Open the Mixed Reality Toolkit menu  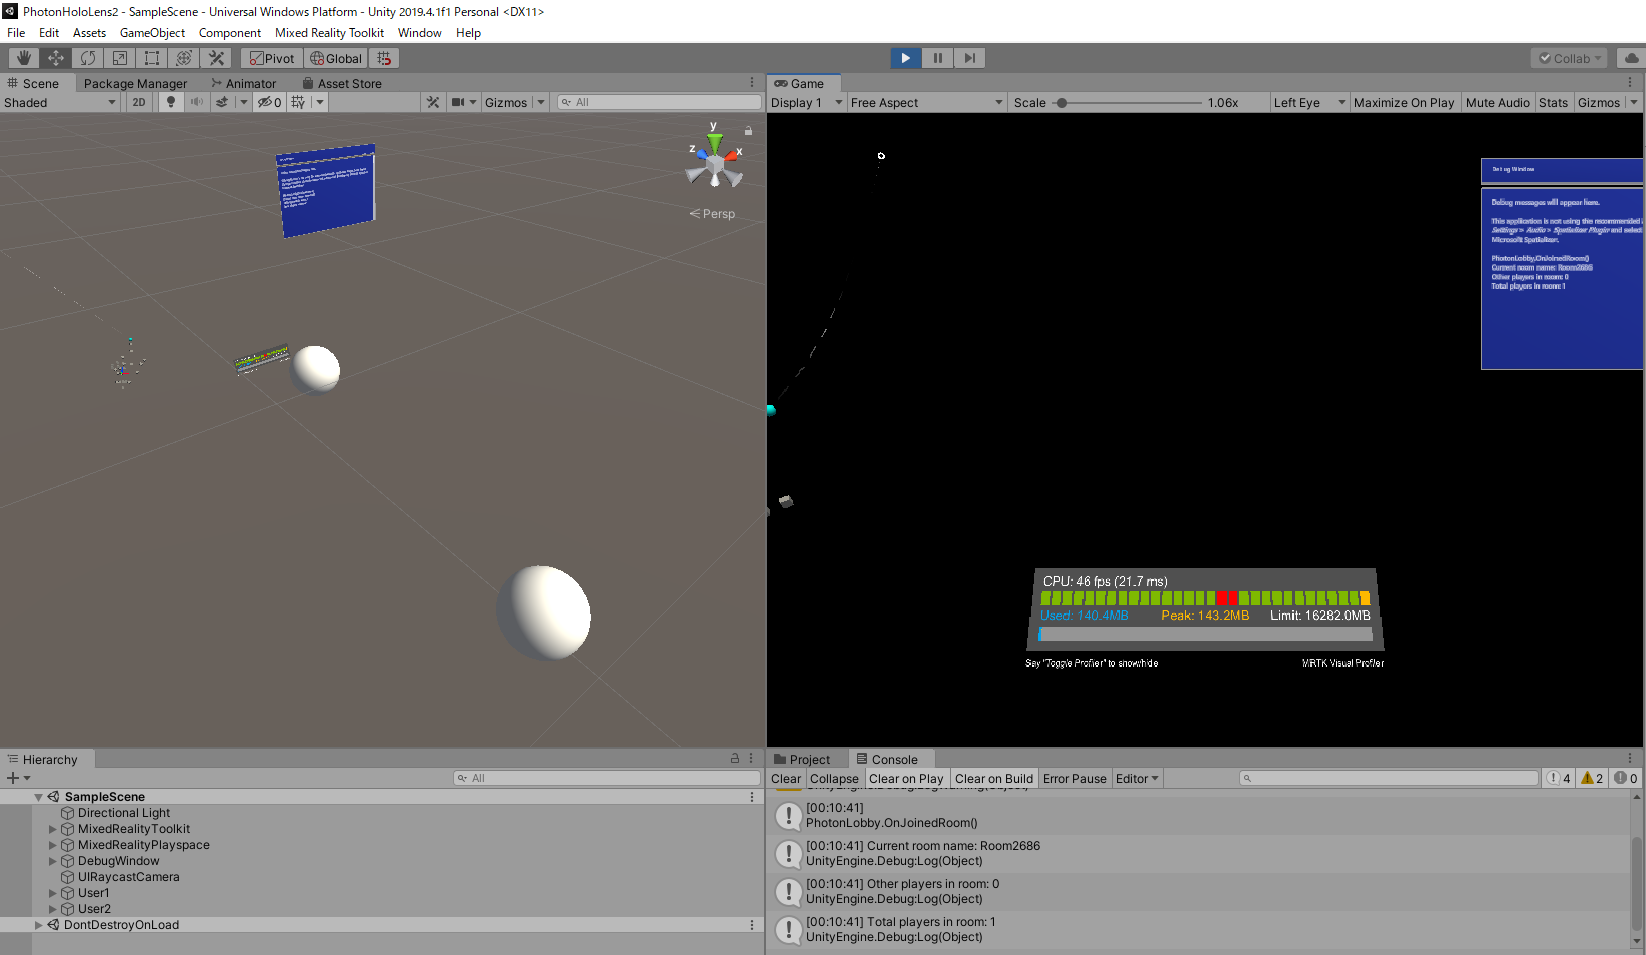[x=329, y=33]
